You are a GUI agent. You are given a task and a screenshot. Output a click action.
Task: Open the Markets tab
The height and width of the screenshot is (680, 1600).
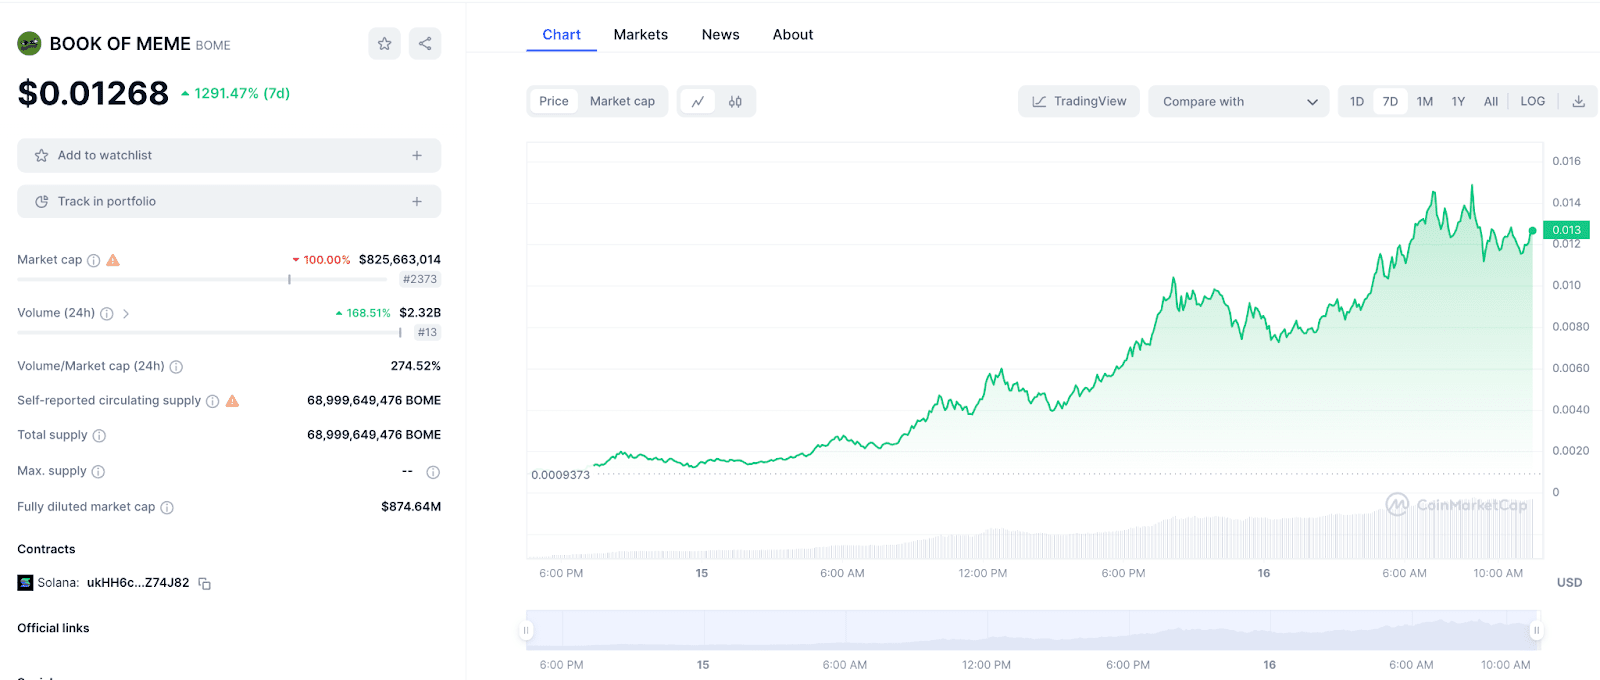point(641,34)
